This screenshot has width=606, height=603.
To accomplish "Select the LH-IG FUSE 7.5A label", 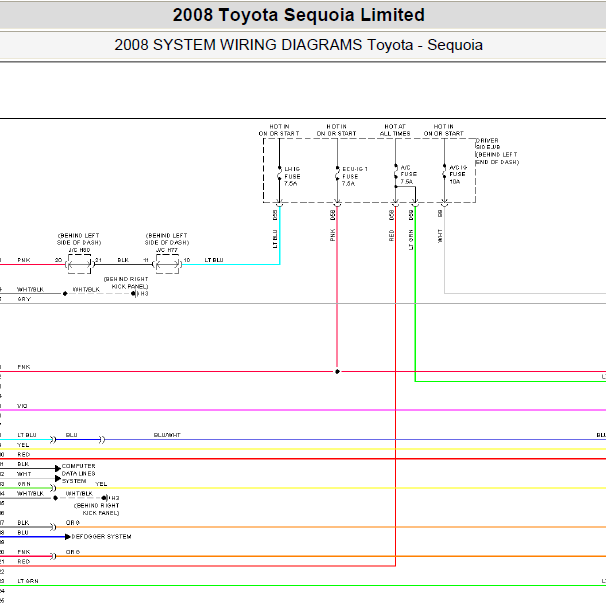I will click(x=292, y=176).
